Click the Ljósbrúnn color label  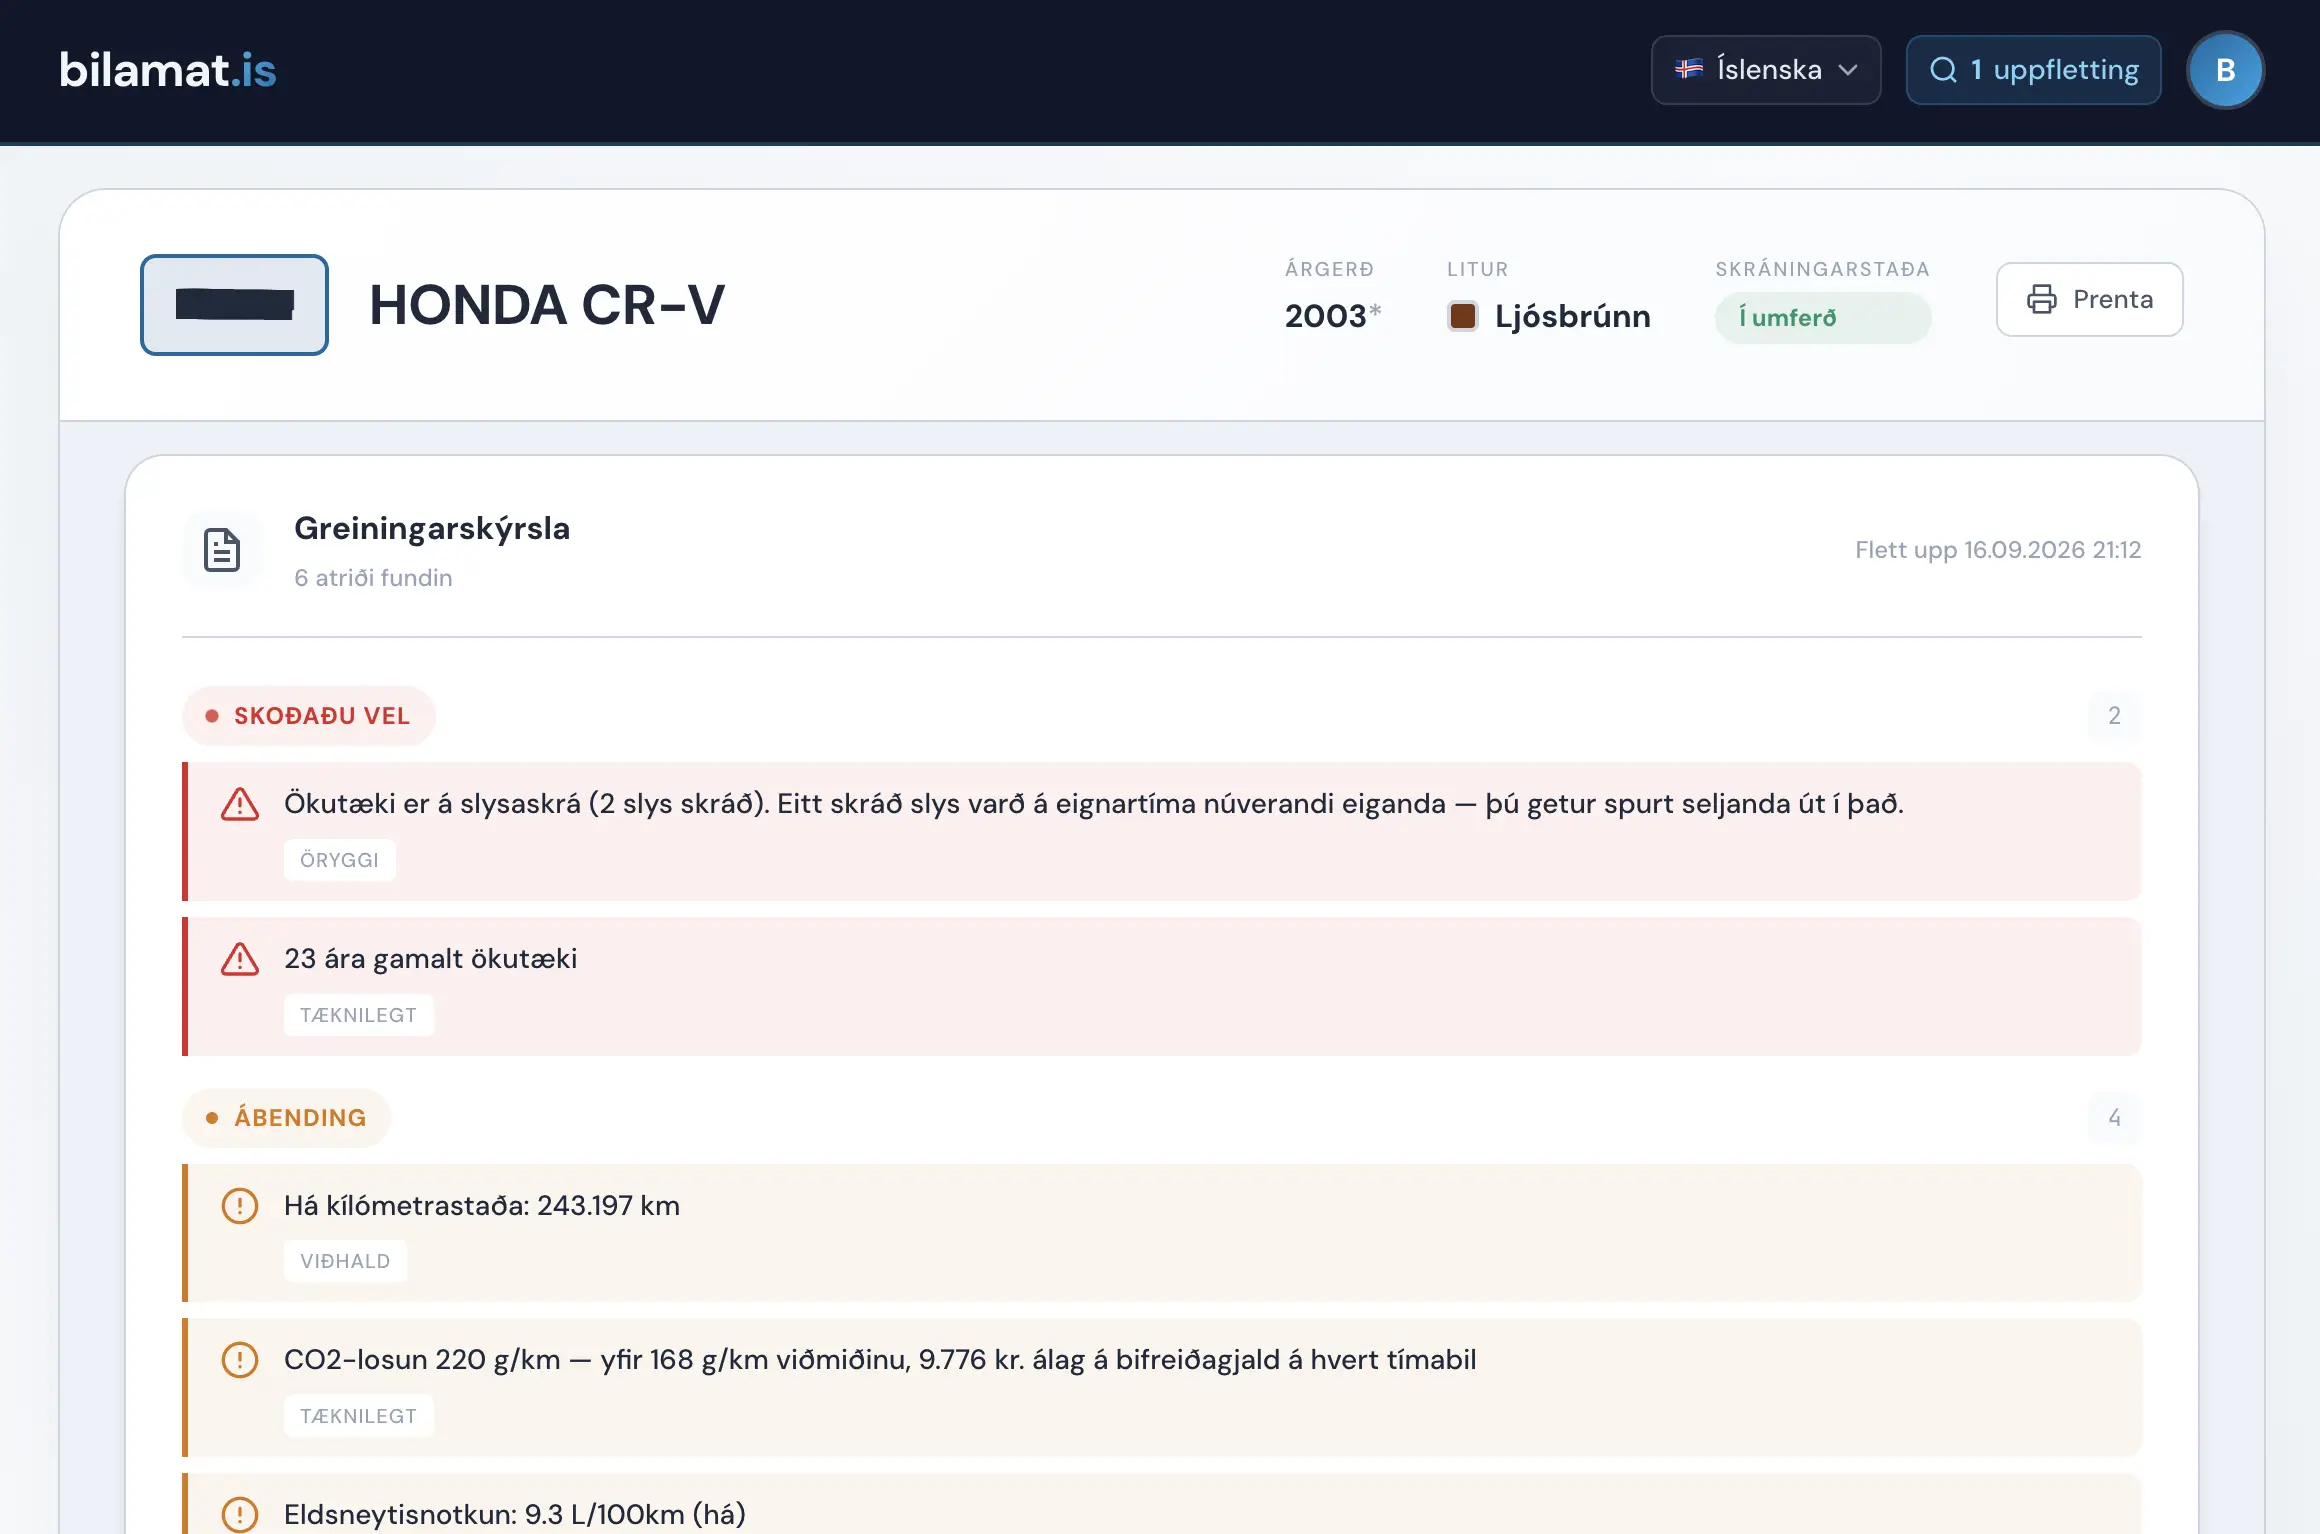(x=1573, y=316)
